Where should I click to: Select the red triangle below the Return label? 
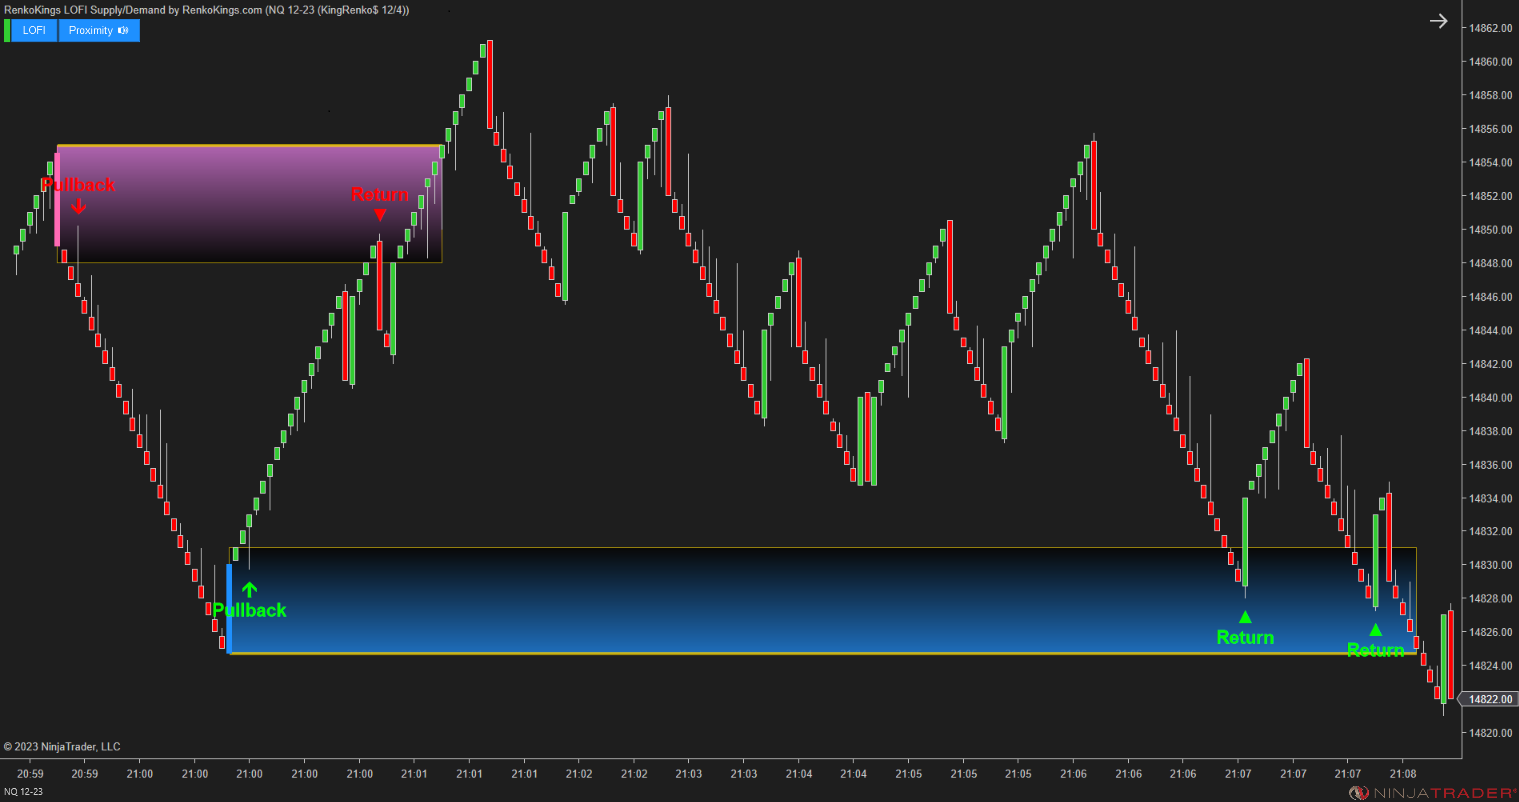(x=381, y=213)
